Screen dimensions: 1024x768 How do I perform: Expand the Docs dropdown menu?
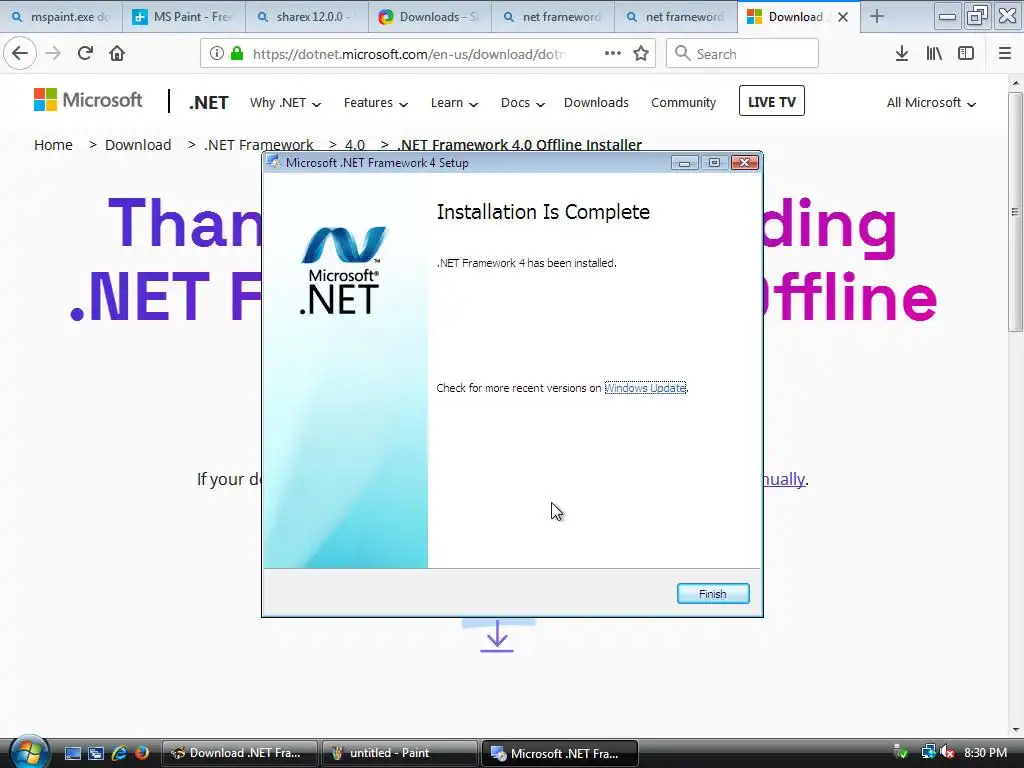click(522, 103)
